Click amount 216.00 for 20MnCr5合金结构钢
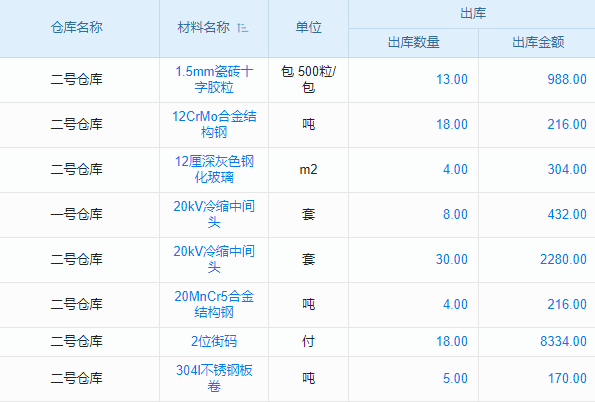The width and height of the screenshot is (595, 402). 567,304
